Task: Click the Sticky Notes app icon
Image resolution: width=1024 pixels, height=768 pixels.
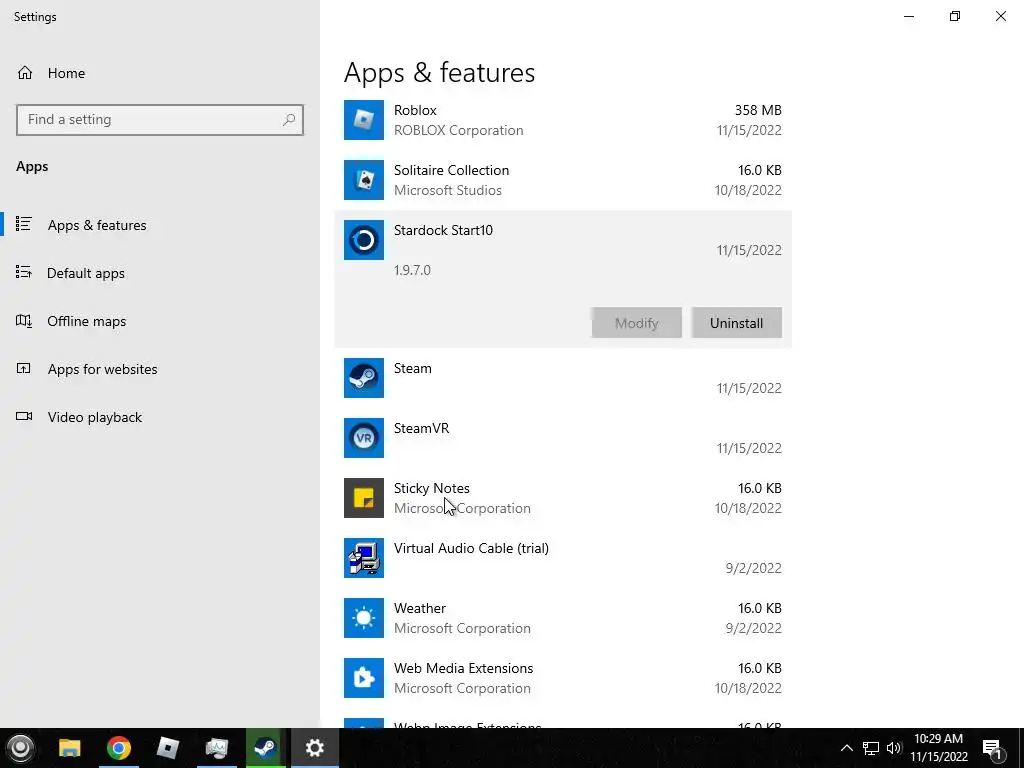Action: (364, 498)
